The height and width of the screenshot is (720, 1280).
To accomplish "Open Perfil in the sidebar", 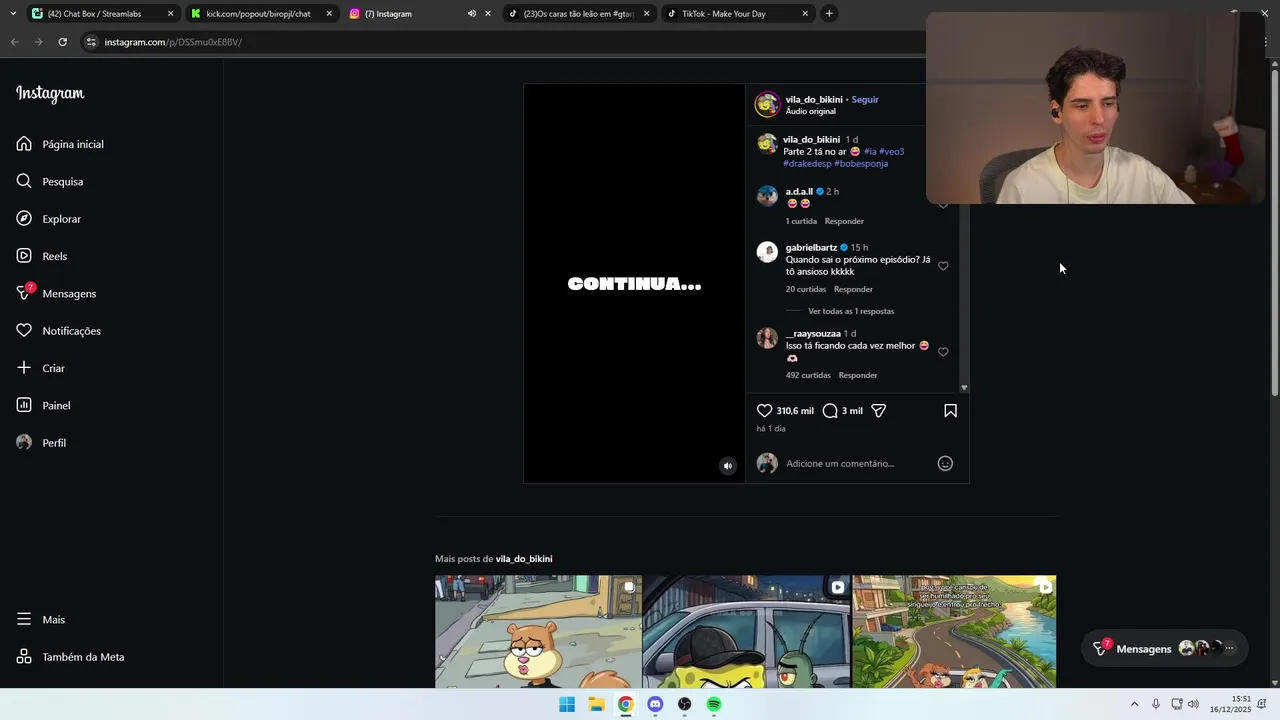I will pyautogui.click(x=41, y=443).
